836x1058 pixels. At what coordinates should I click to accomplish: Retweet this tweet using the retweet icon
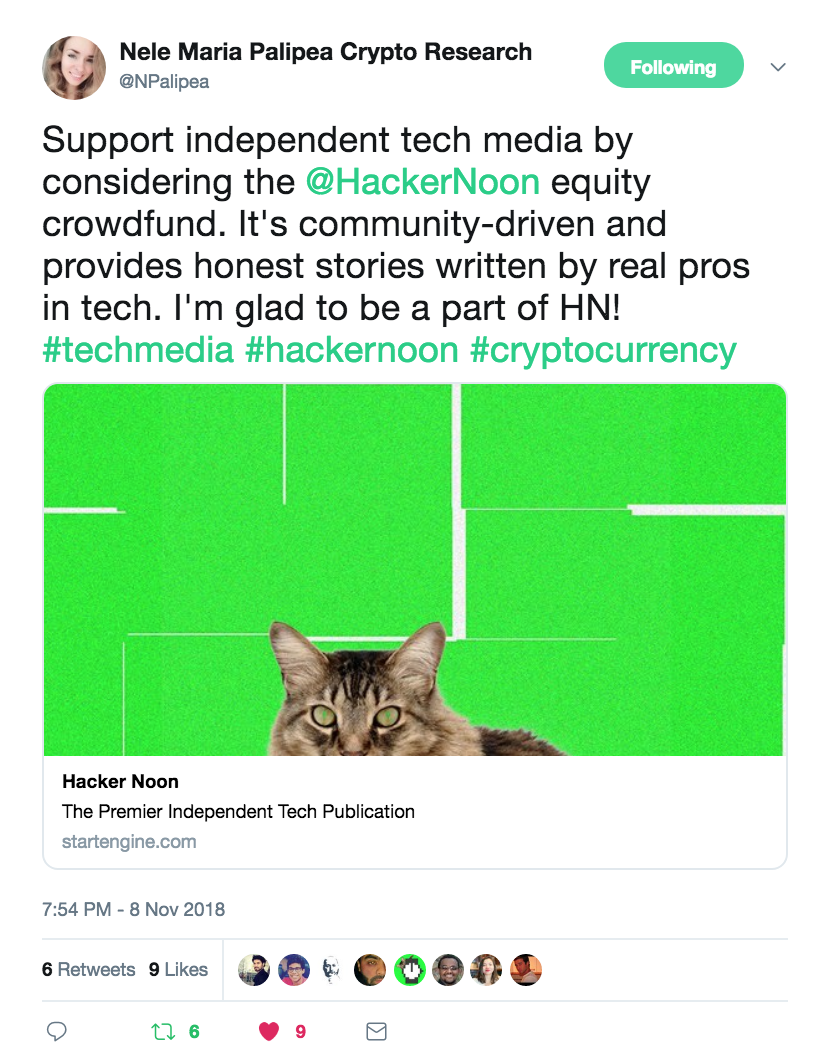163,1031
